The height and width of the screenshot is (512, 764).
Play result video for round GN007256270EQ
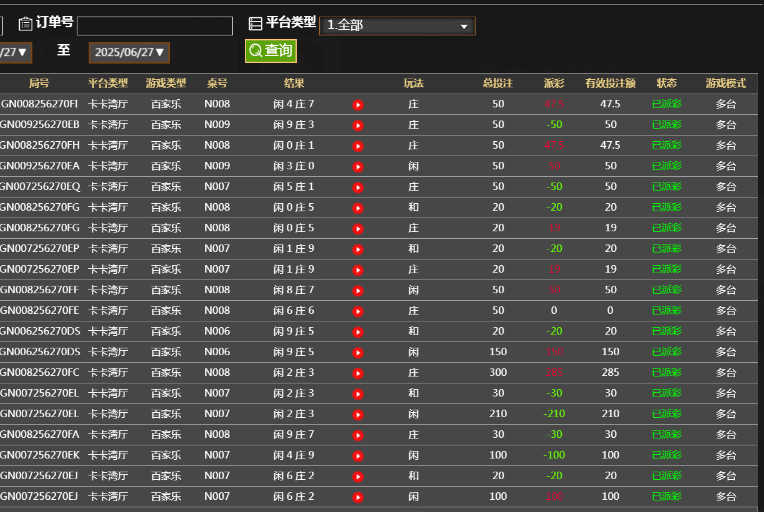(x=358, y=187)
